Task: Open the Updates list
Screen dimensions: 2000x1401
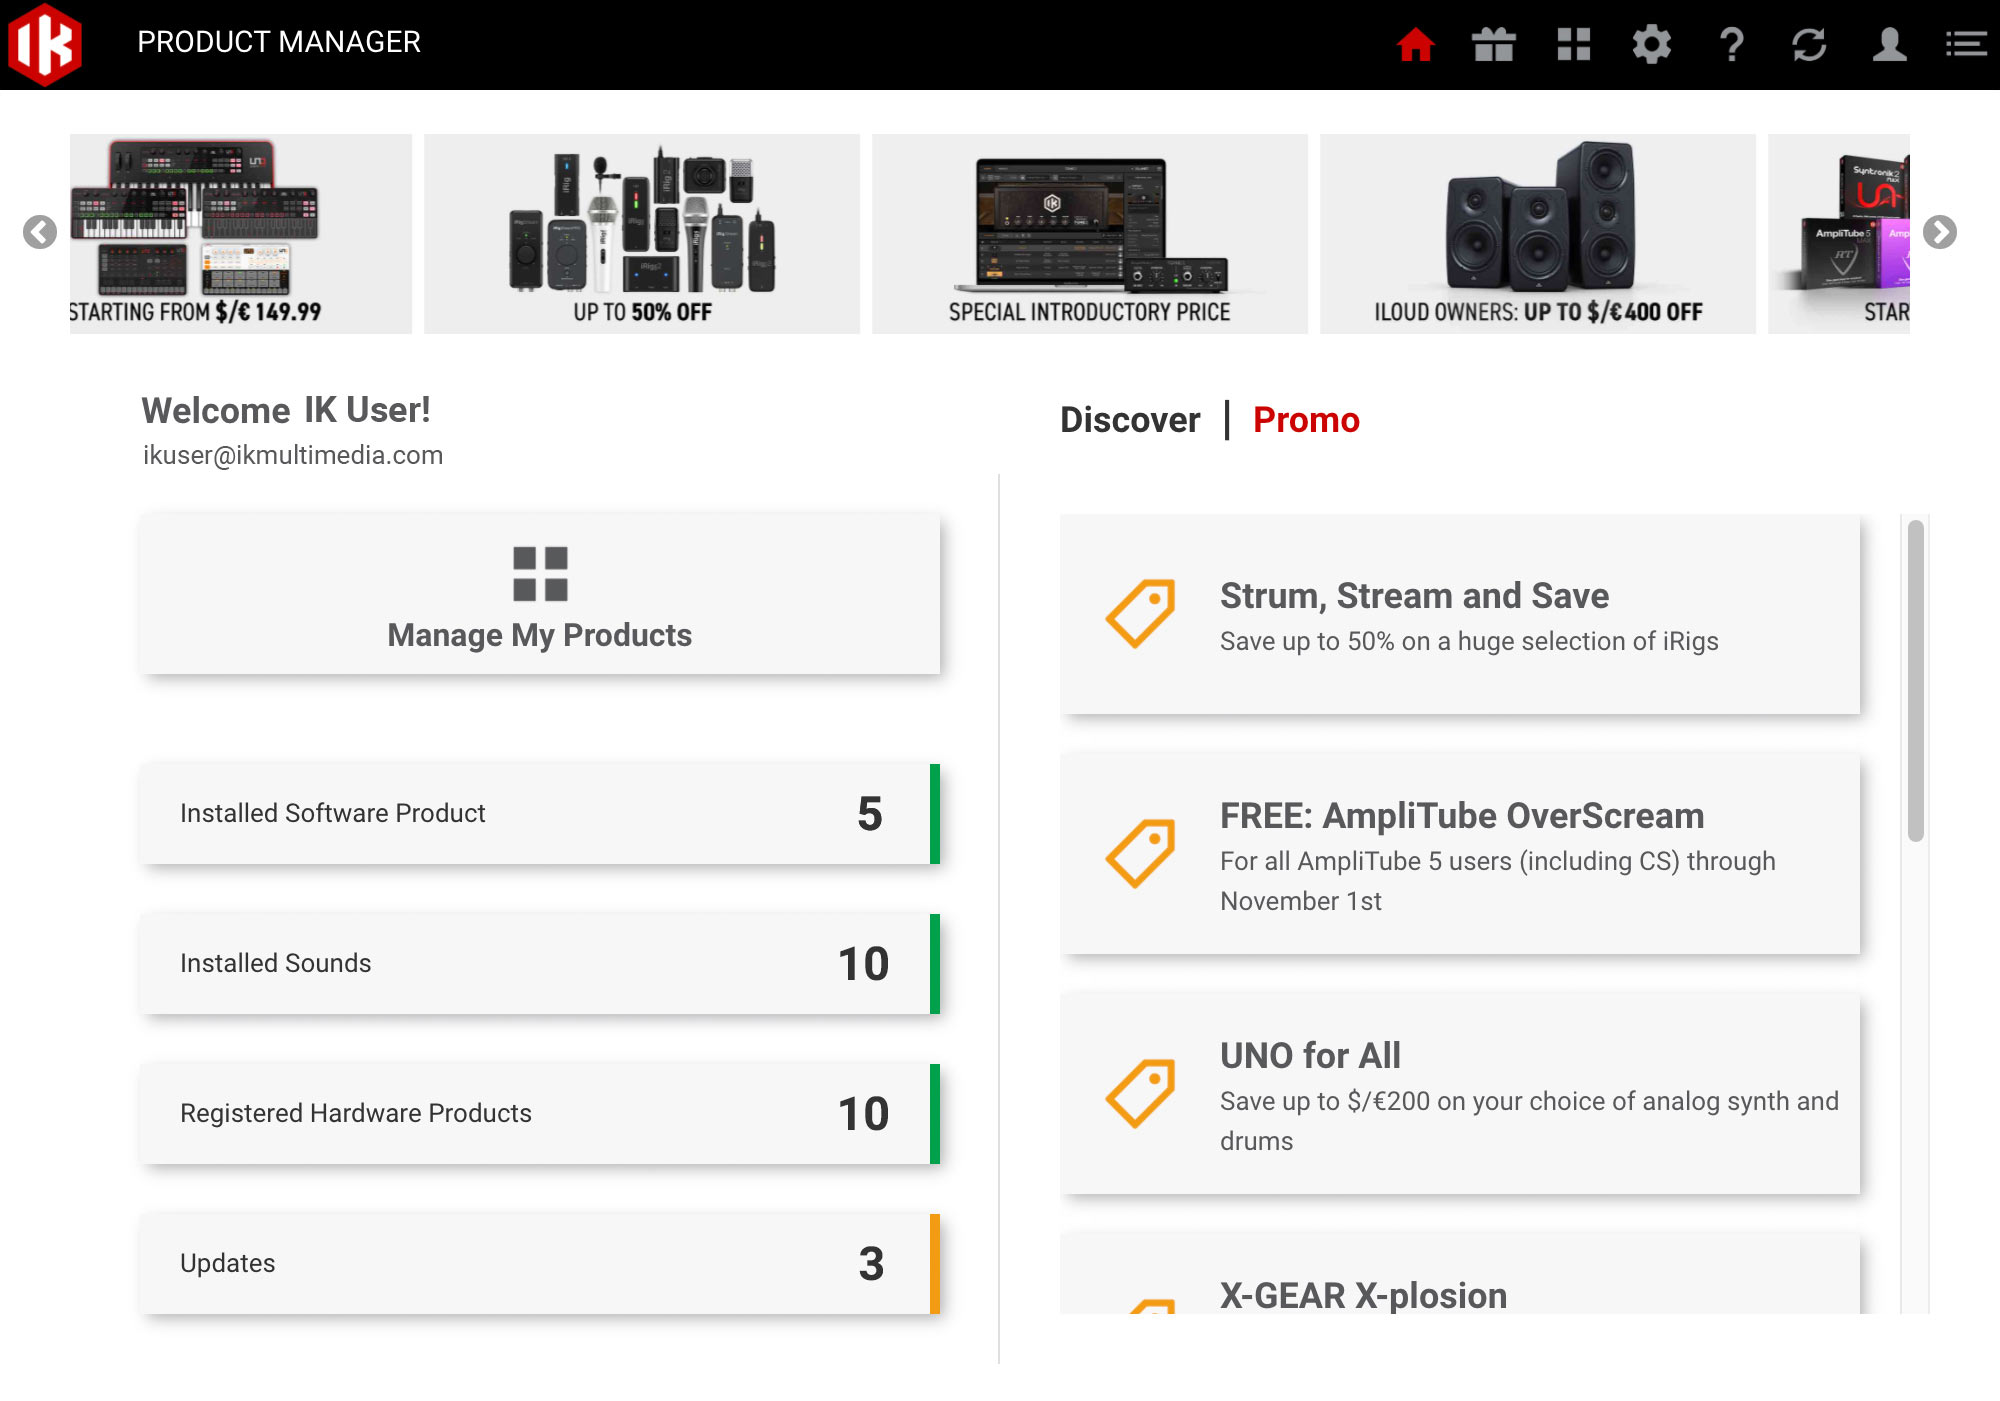Action: tap(540, 1264)
